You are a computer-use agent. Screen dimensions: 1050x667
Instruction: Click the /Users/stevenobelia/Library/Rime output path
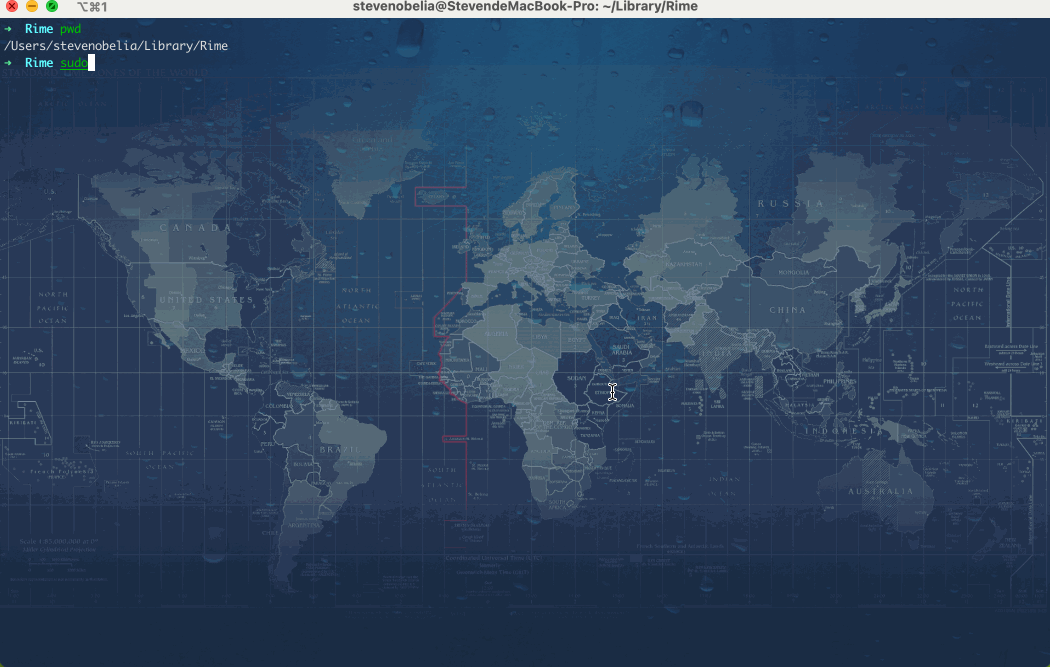point(116,46)
